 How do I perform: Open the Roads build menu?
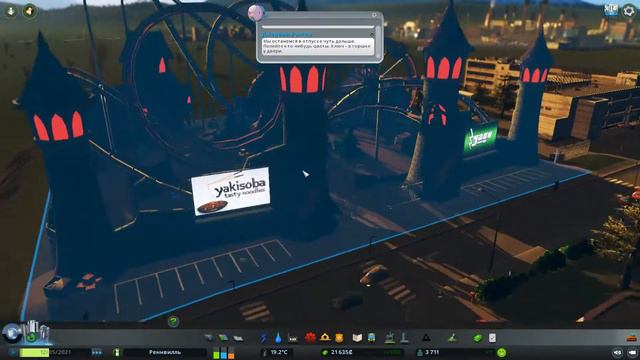coord(209,338)
